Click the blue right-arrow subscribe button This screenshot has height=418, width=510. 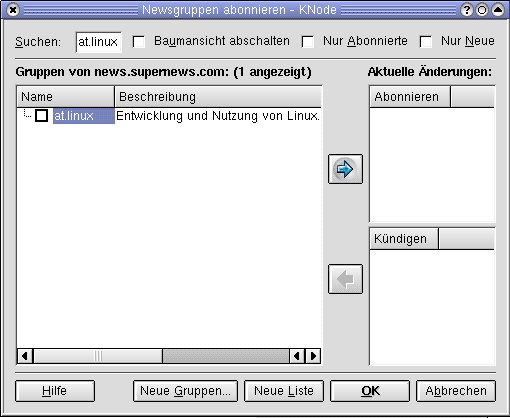pos(345,169)
